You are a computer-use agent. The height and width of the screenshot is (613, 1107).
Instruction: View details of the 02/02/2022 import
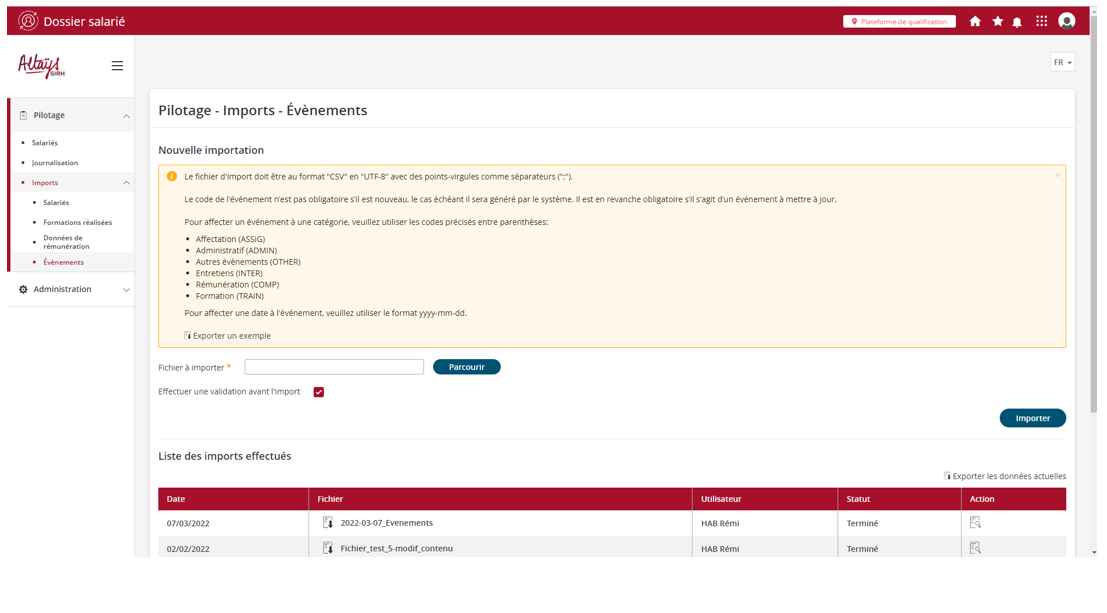pos(975,548)
